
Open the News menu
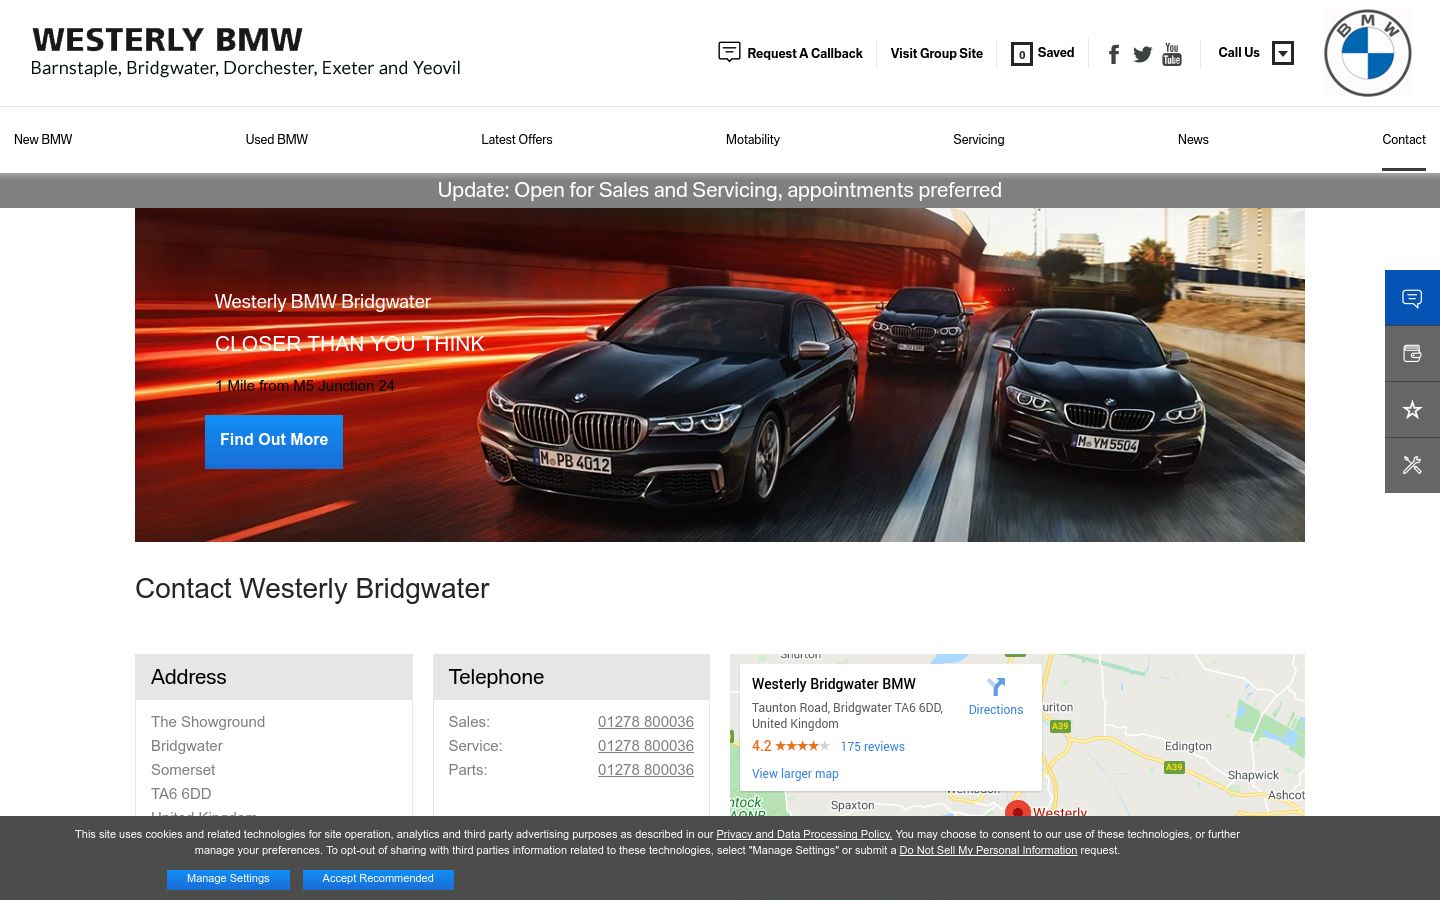1193,139
